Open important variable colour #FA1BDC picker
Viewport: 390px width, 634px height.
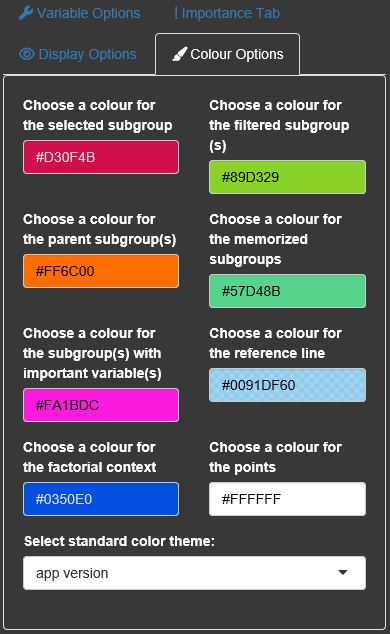click(x=101, y=405)
